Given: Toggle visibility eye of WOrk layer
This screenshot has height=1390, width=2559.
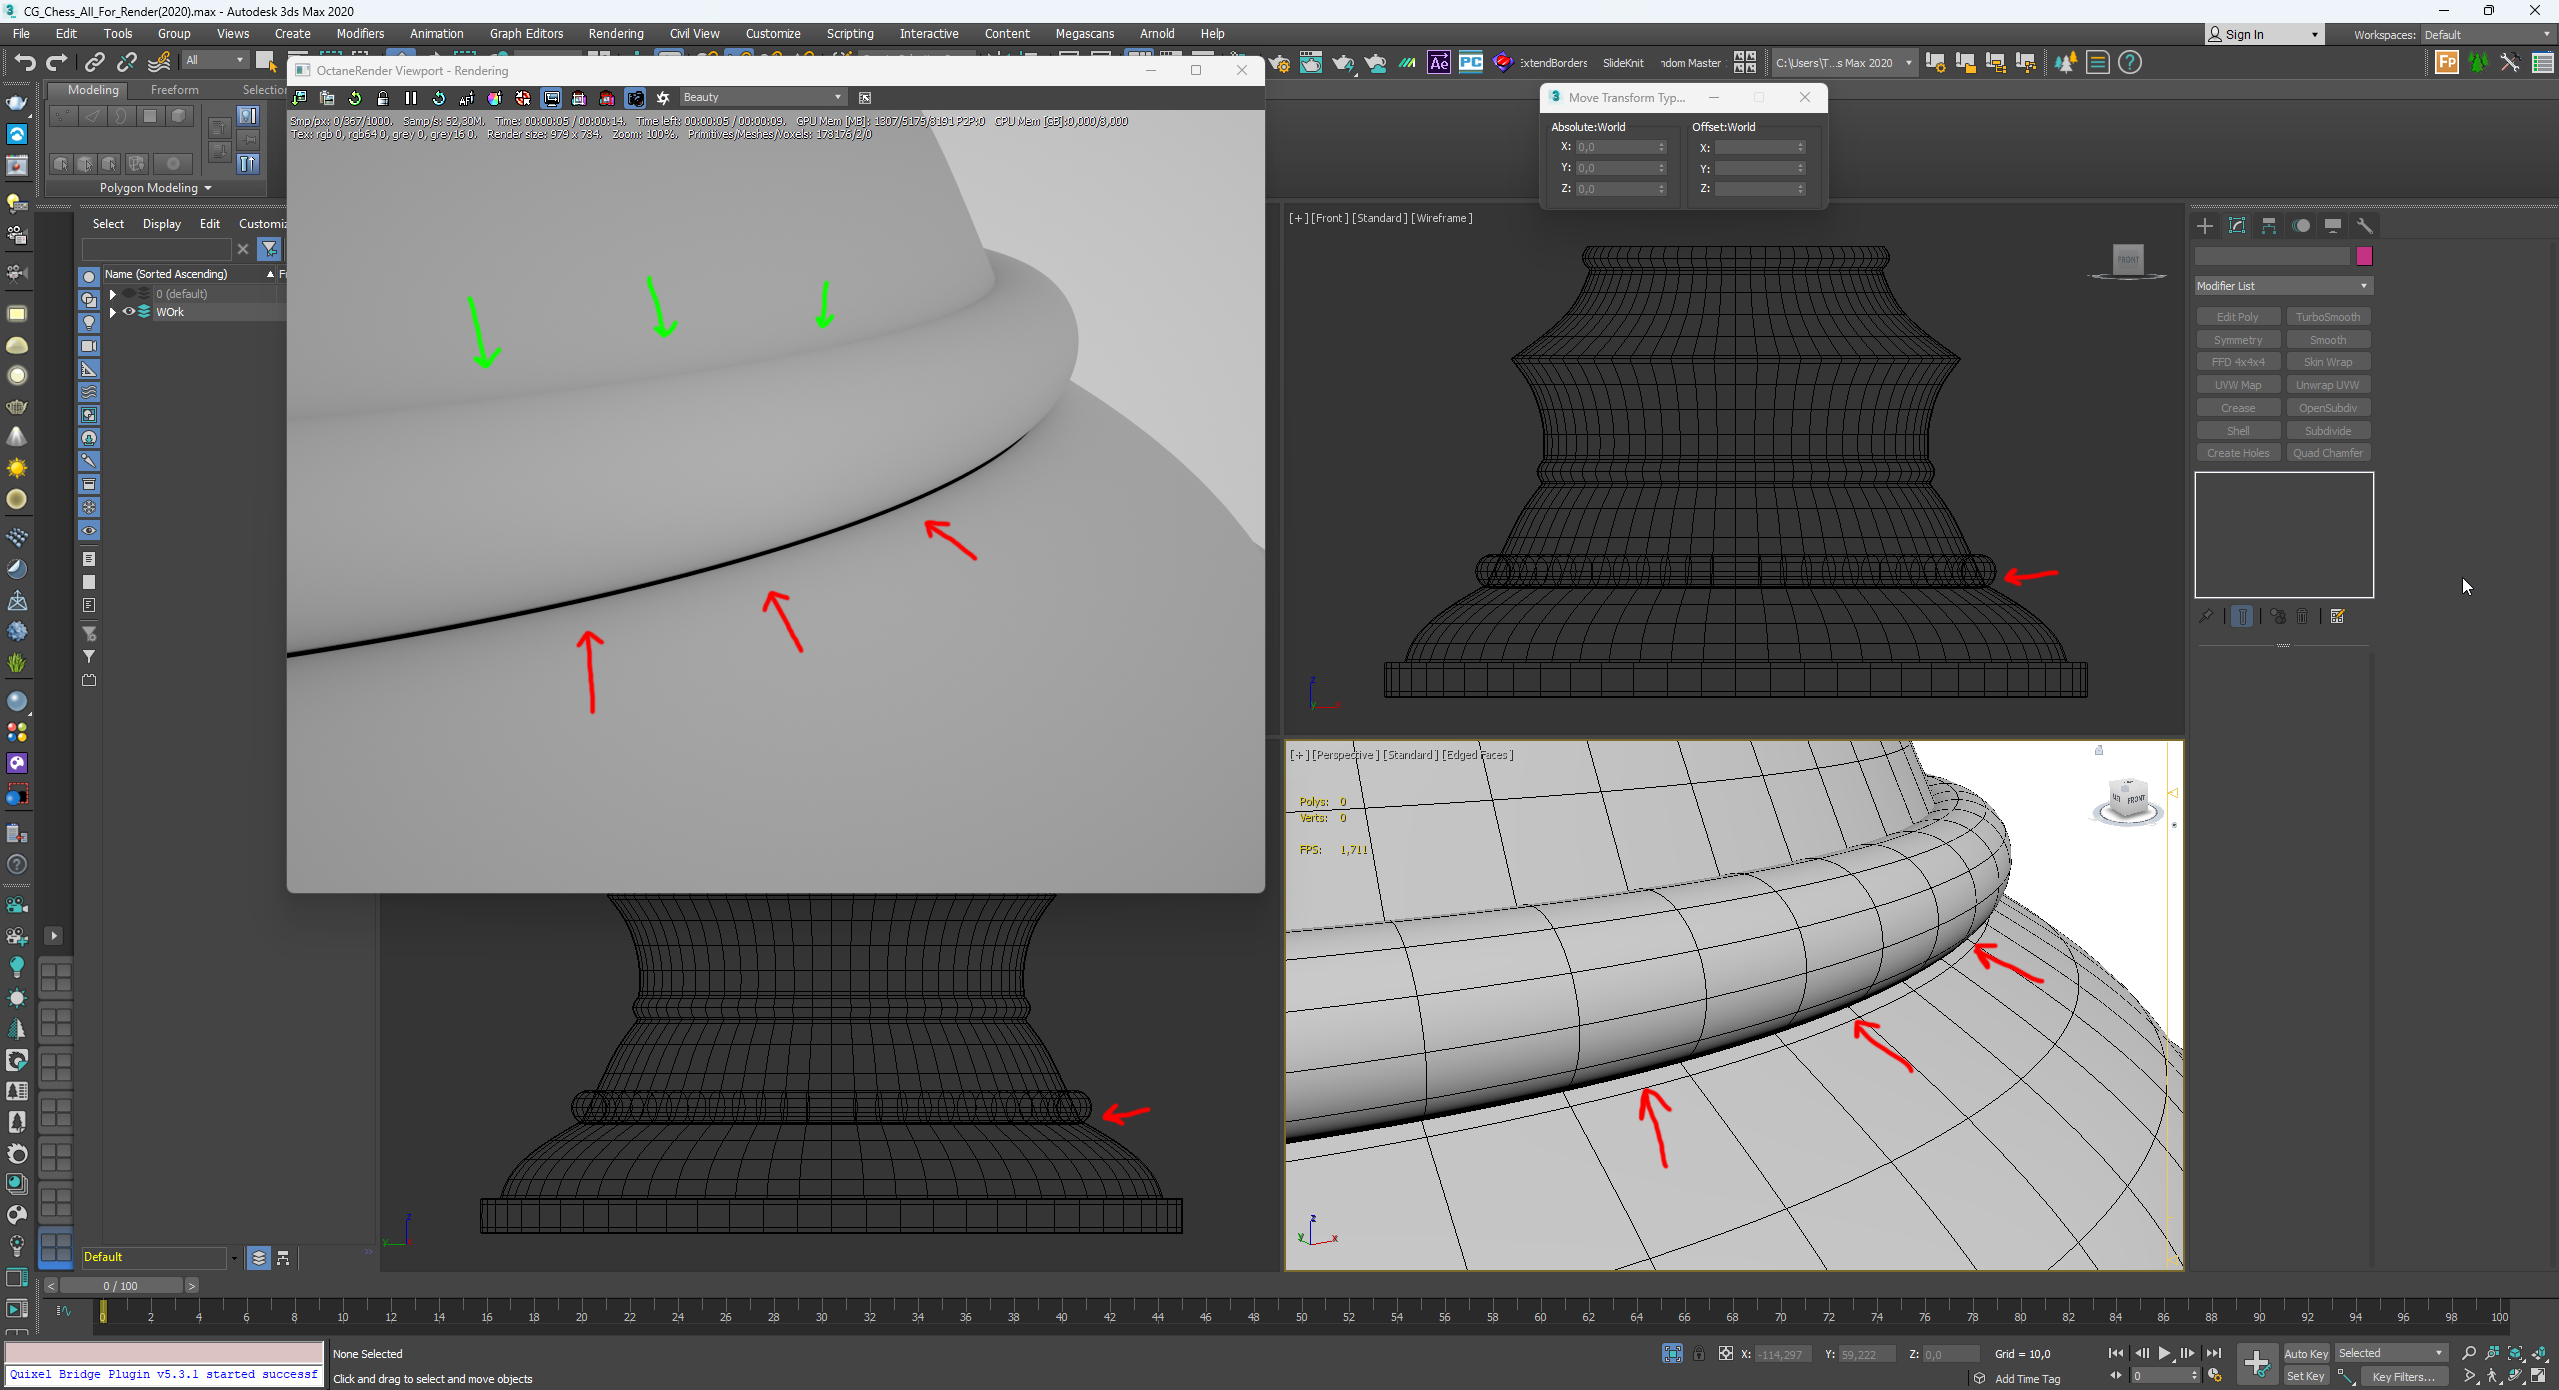Looking at the screenshot, I should pyautogui.click(x=129, y=312).
